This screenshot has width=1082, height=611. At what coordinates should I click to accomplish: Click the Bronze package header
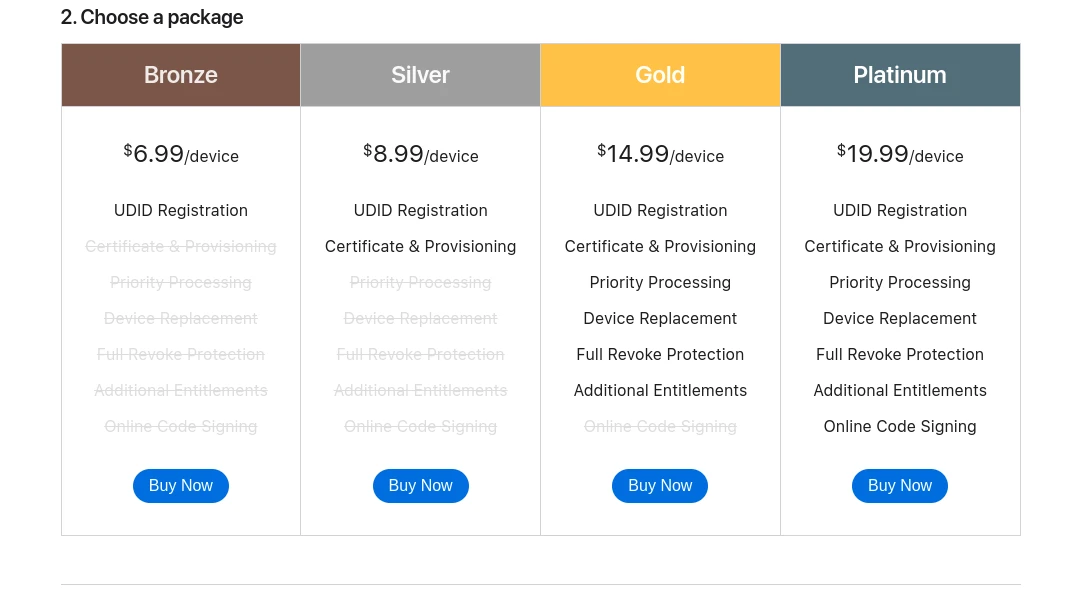point(181,75)
